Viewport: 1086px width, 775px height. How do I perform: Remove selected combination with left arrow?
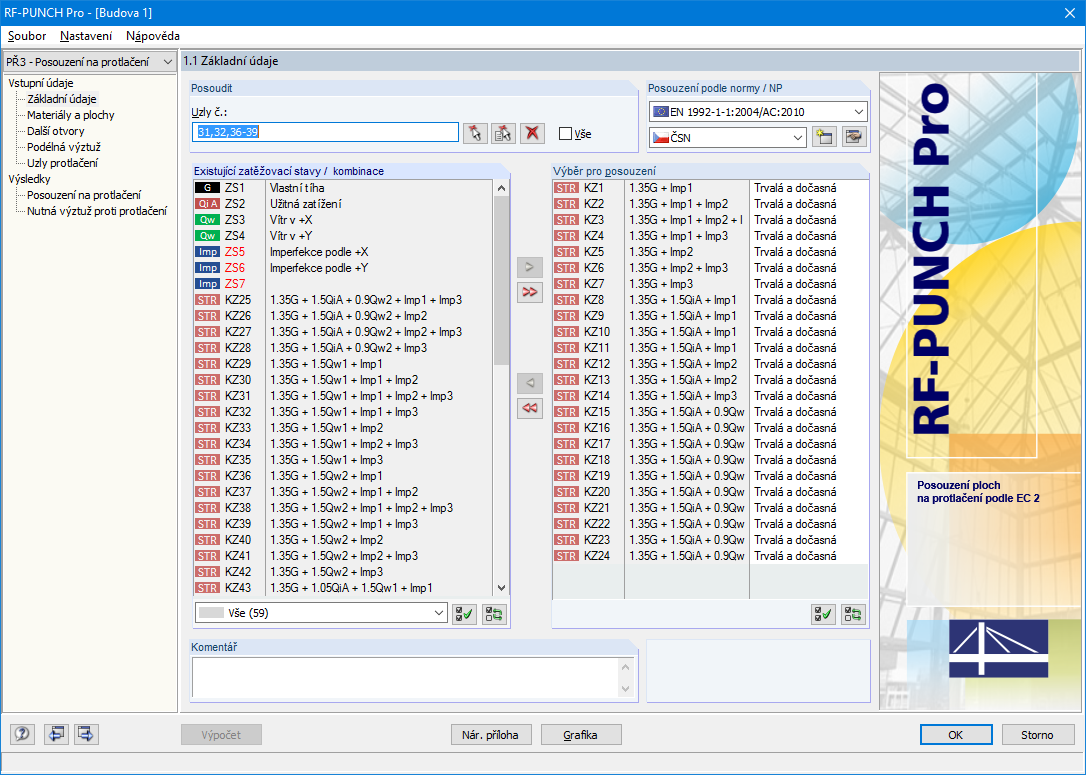[x=530, y=382]
